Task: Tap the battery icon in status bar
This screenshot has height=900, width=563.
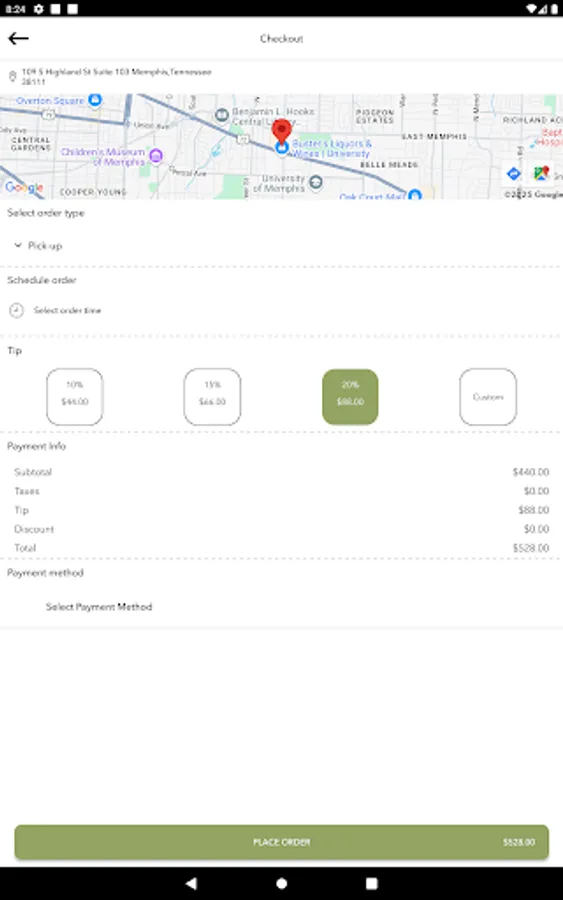Action: click(554, 9)
